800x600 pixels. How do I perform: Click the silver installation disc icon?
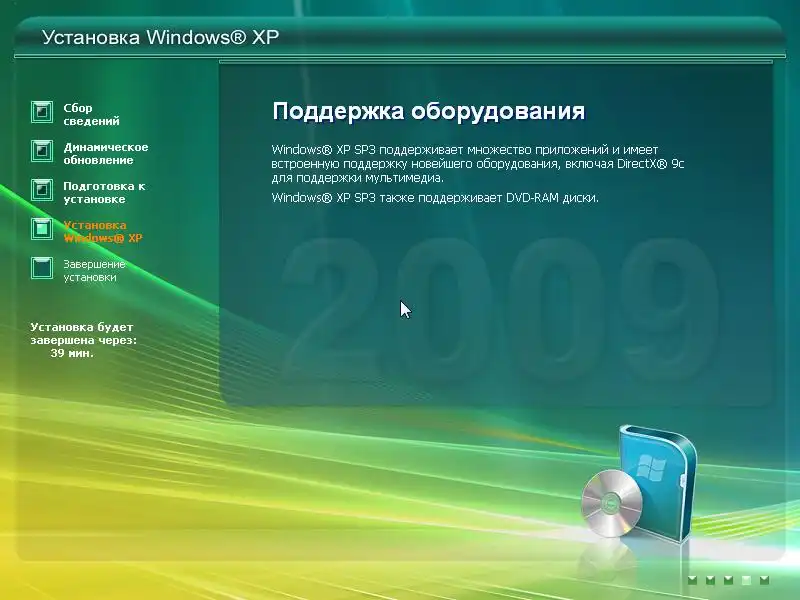click(x=612, y=503)
